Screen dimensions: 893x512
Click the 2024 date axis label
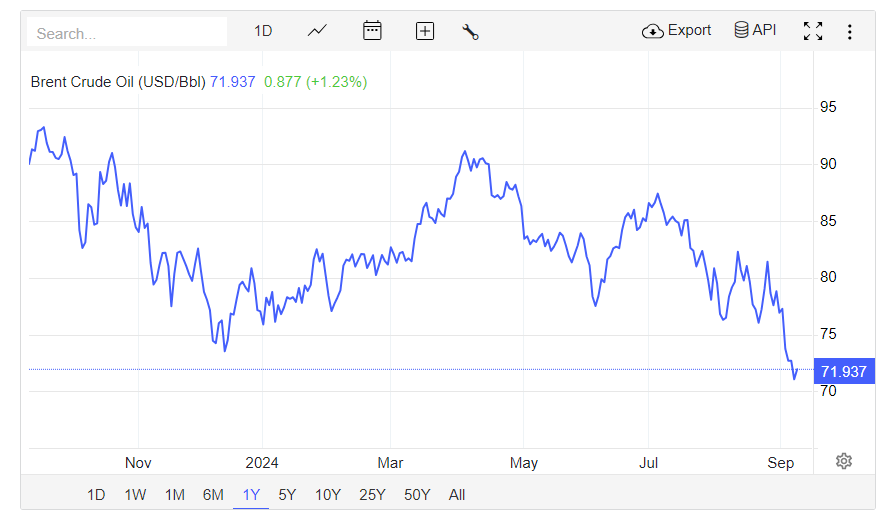(x=262, y=462)
